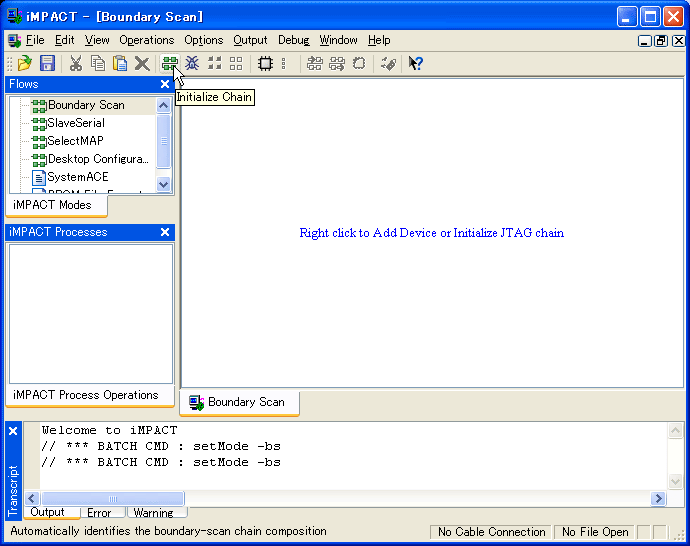The image size is (690, 546).
Task: Close the inner Boundary Scan document window
Action: click(679, 41)
